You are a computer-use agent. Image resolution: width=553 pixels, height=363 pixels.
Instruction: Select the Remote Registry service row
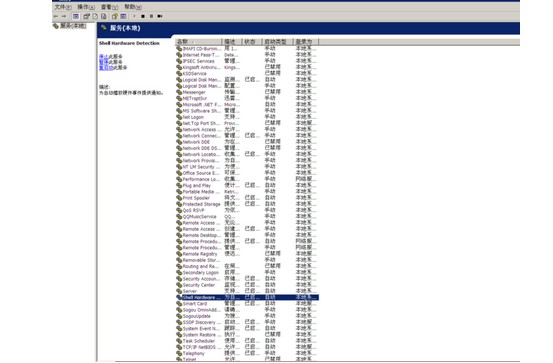(247, 254)
